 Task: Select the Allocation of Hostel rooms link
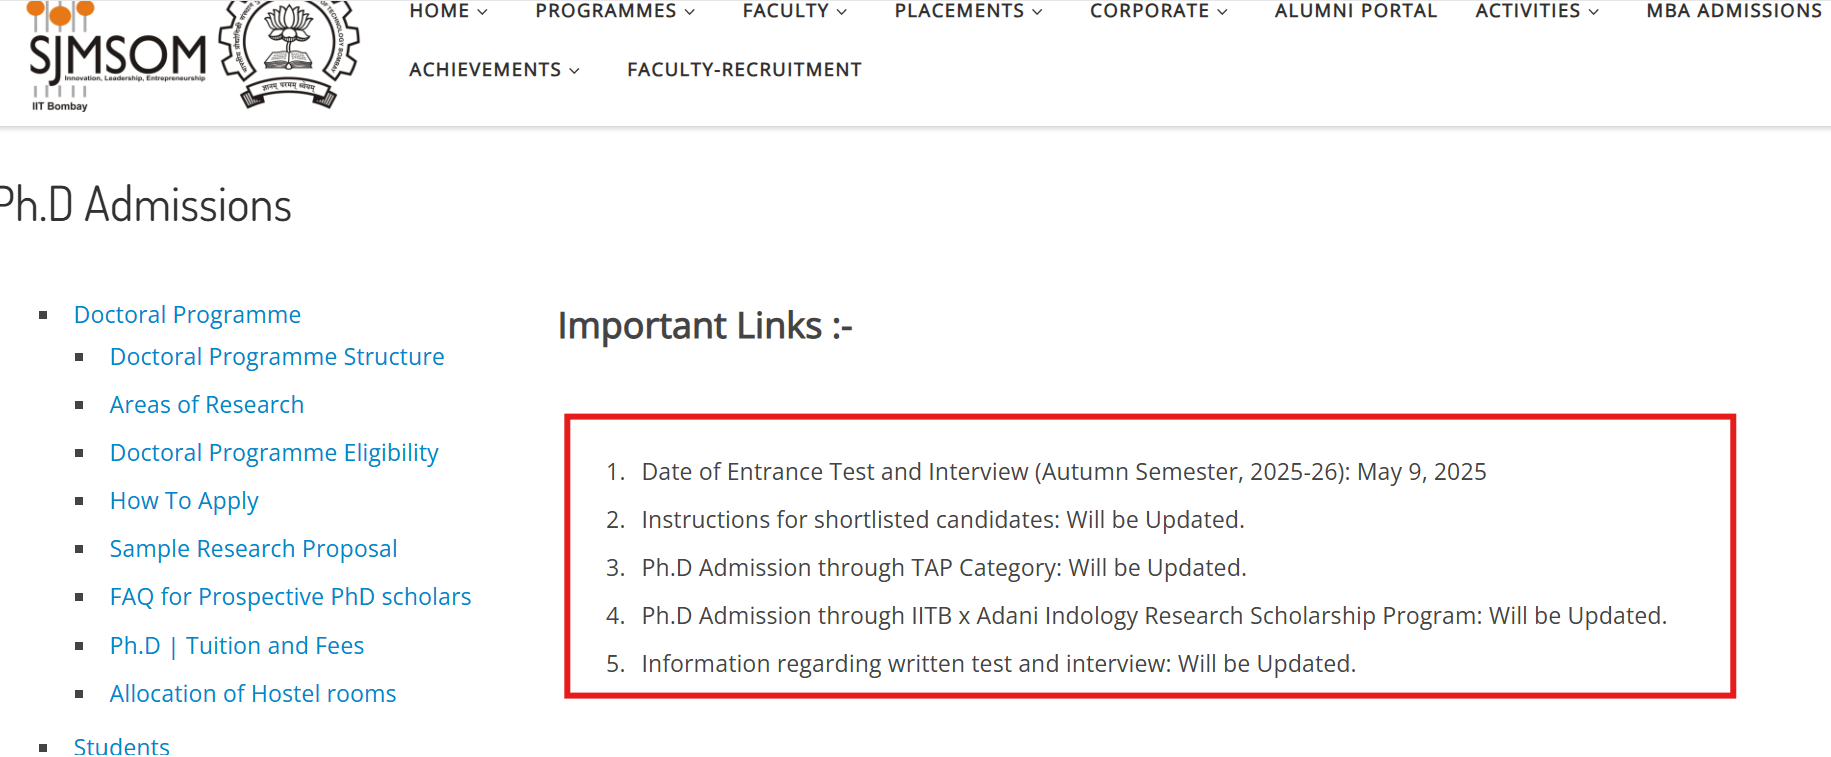click(252, 693)
